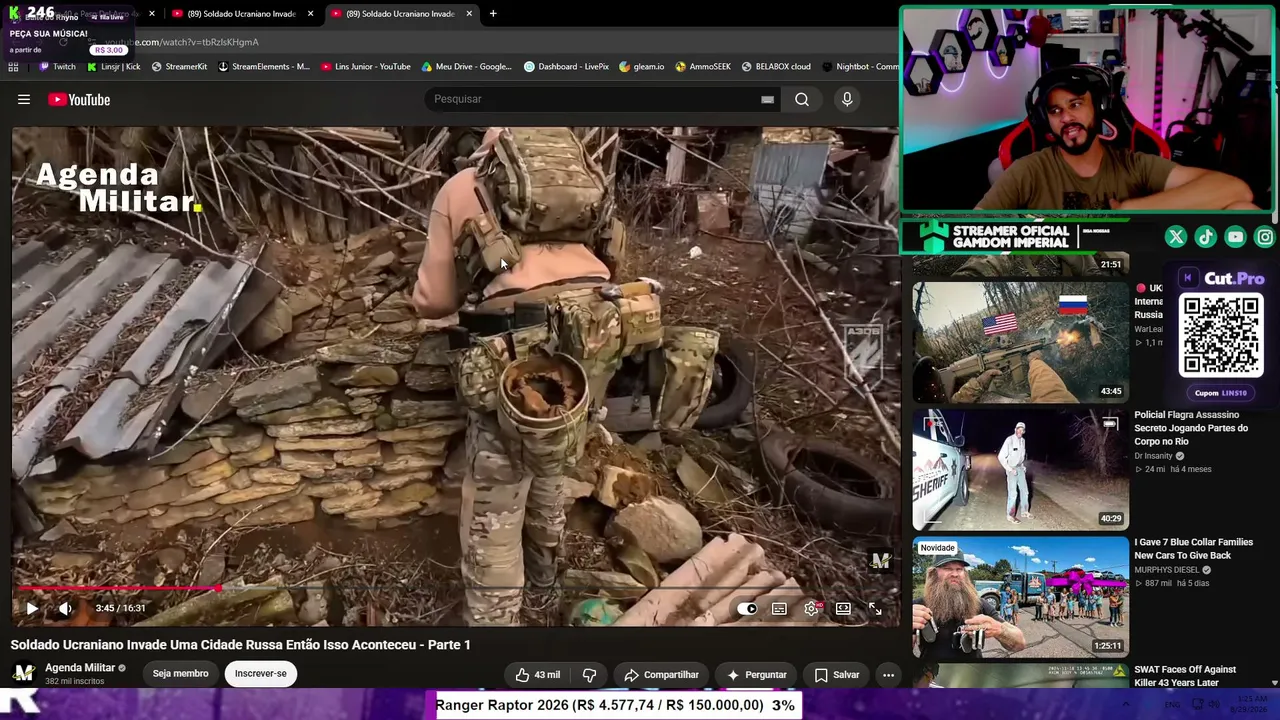Viewport: 1280px width, 720px height.
Task: Open the Lins Junior - YouTube bookmark
Action: (x=366, y=67)
